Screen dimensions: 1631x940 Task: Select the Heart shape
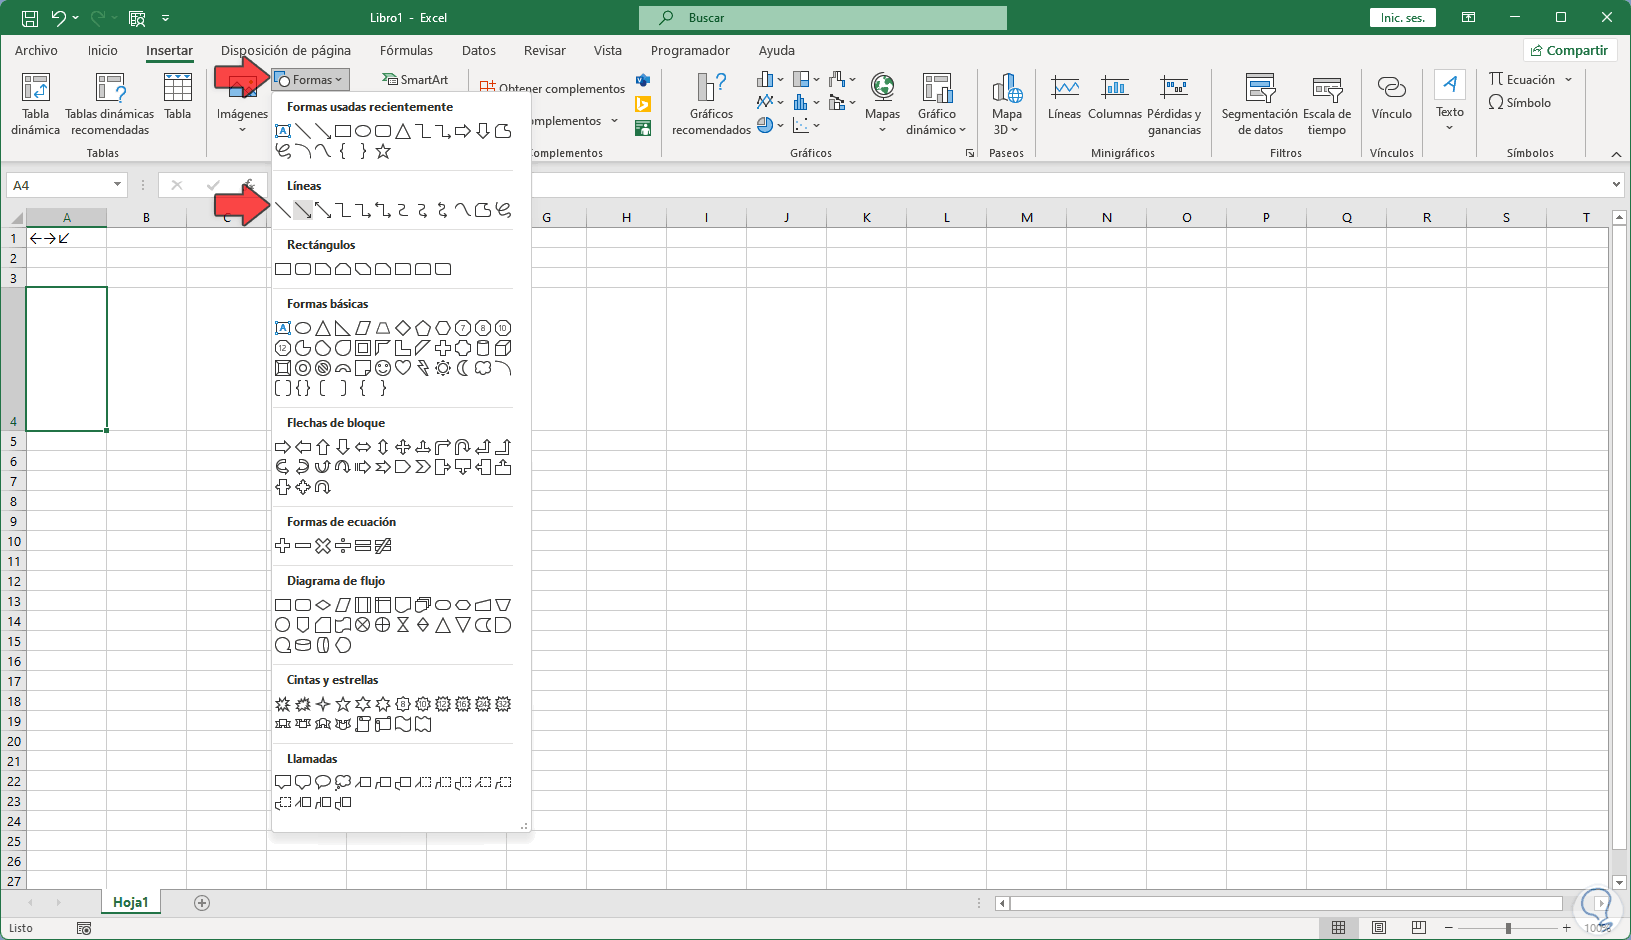[x=403, y=368]
